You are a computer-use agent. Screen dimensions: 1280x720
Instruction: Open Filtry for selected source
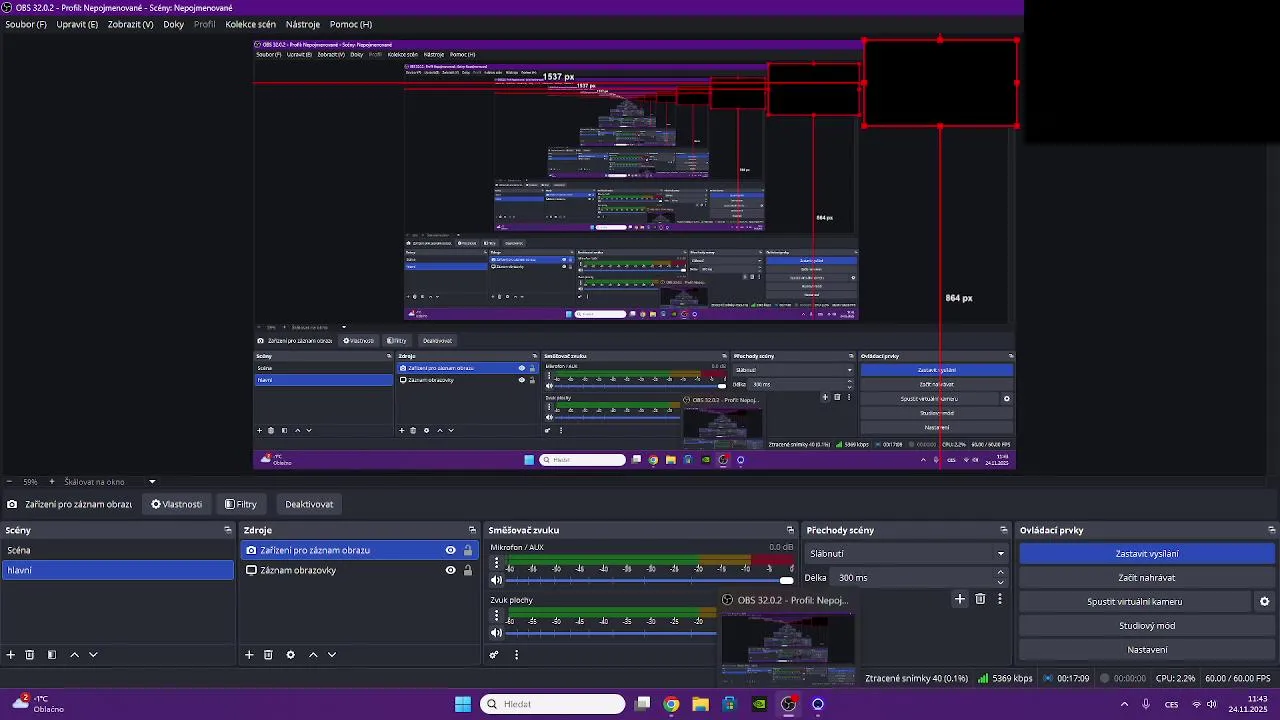point(241,504)
